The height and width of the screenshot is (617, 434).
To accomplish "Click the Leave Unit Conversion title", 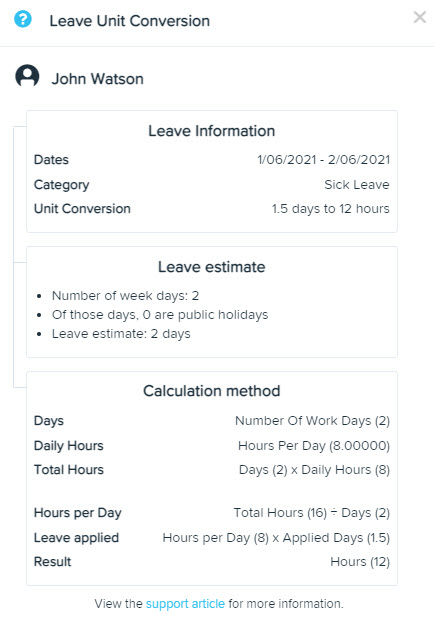I will (129, 21).
